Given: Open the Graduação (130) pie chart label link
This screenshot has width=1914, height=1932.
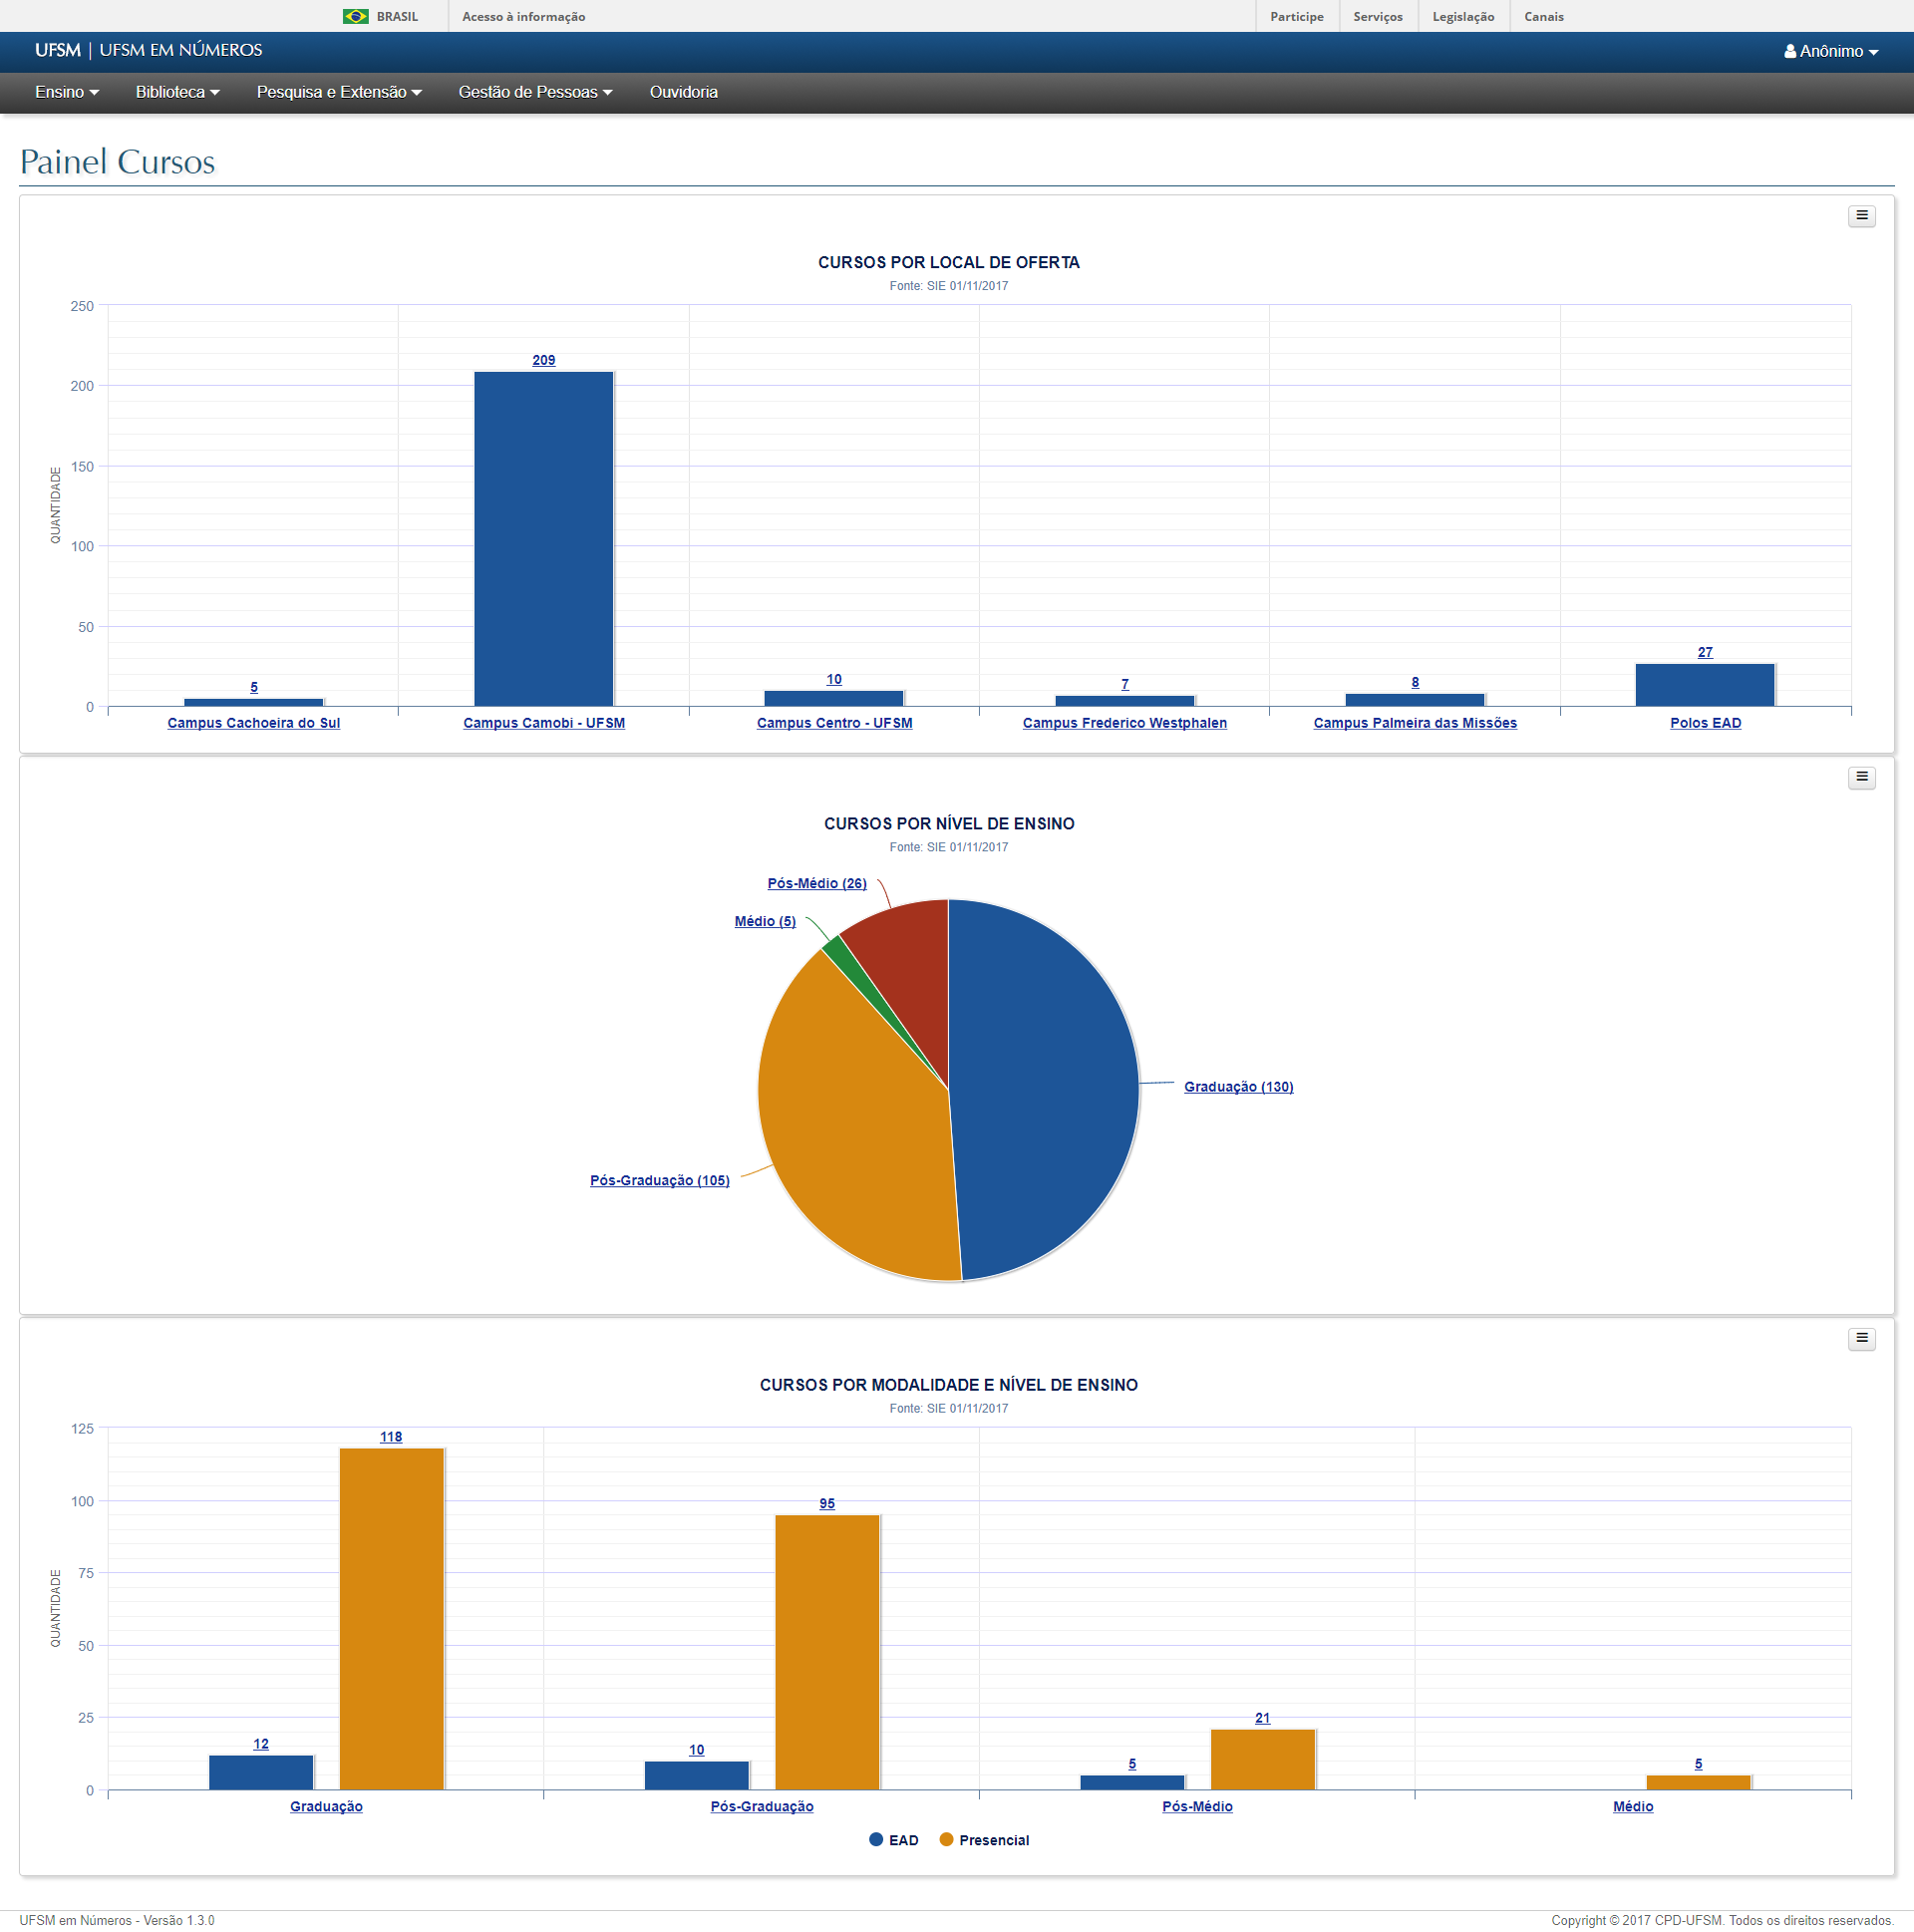Looking at the screenshot, I should 1238,1087.
